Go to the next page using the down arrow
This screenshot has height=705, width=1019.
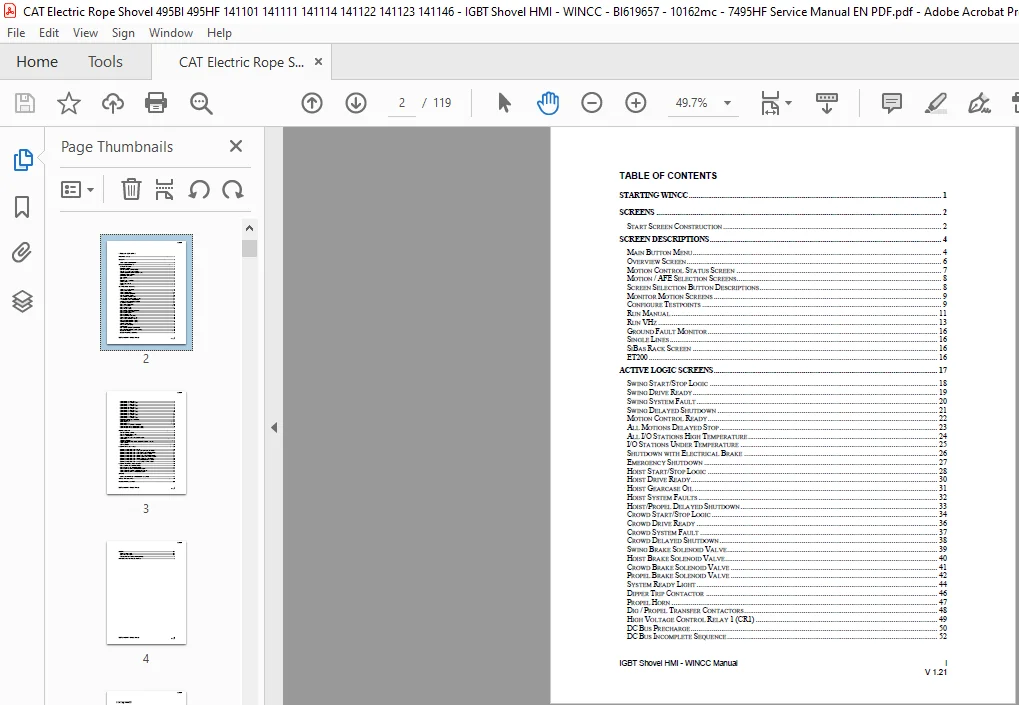[356, 103]
